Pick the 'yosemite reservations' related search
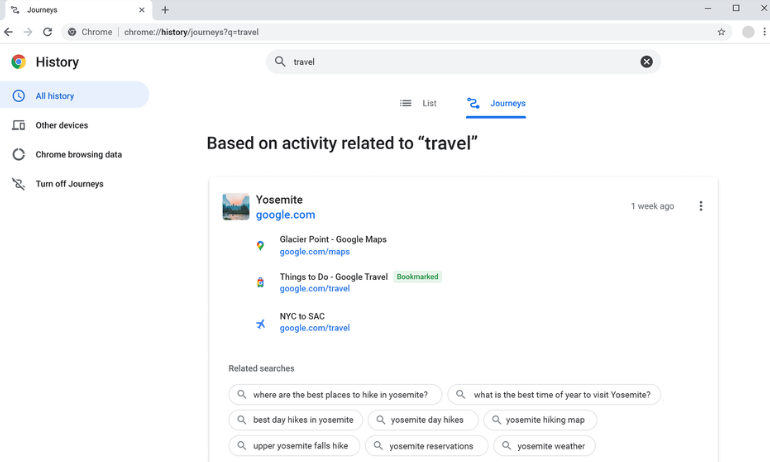The image size is (770, 462). point(426,446)
